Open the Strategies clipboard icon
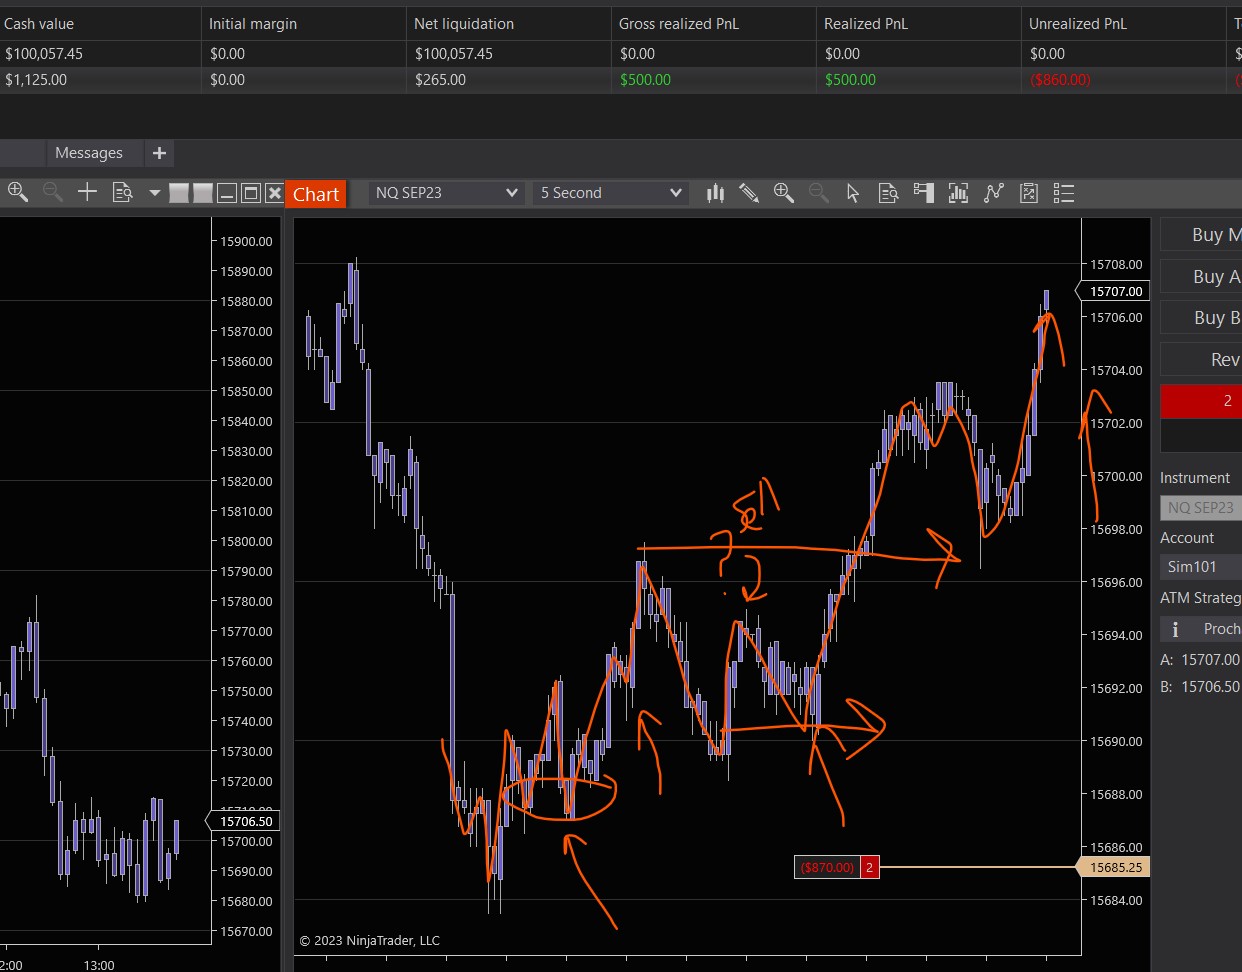 pos(1028,193)
